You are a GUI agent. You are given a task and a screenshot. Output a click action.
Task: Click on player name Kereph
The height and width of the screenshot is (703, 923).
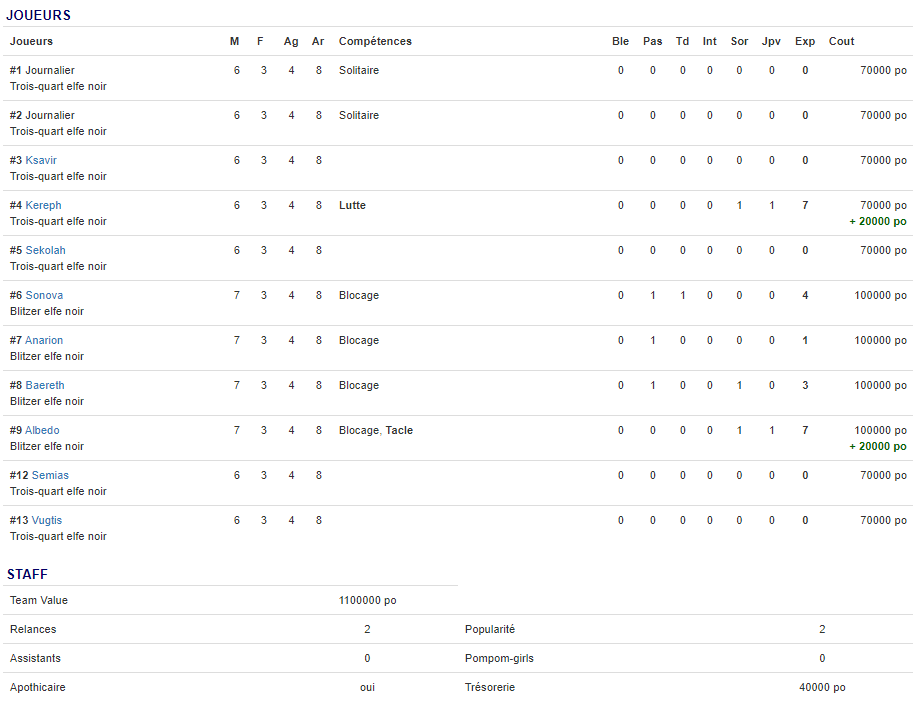tap(43, 205)
